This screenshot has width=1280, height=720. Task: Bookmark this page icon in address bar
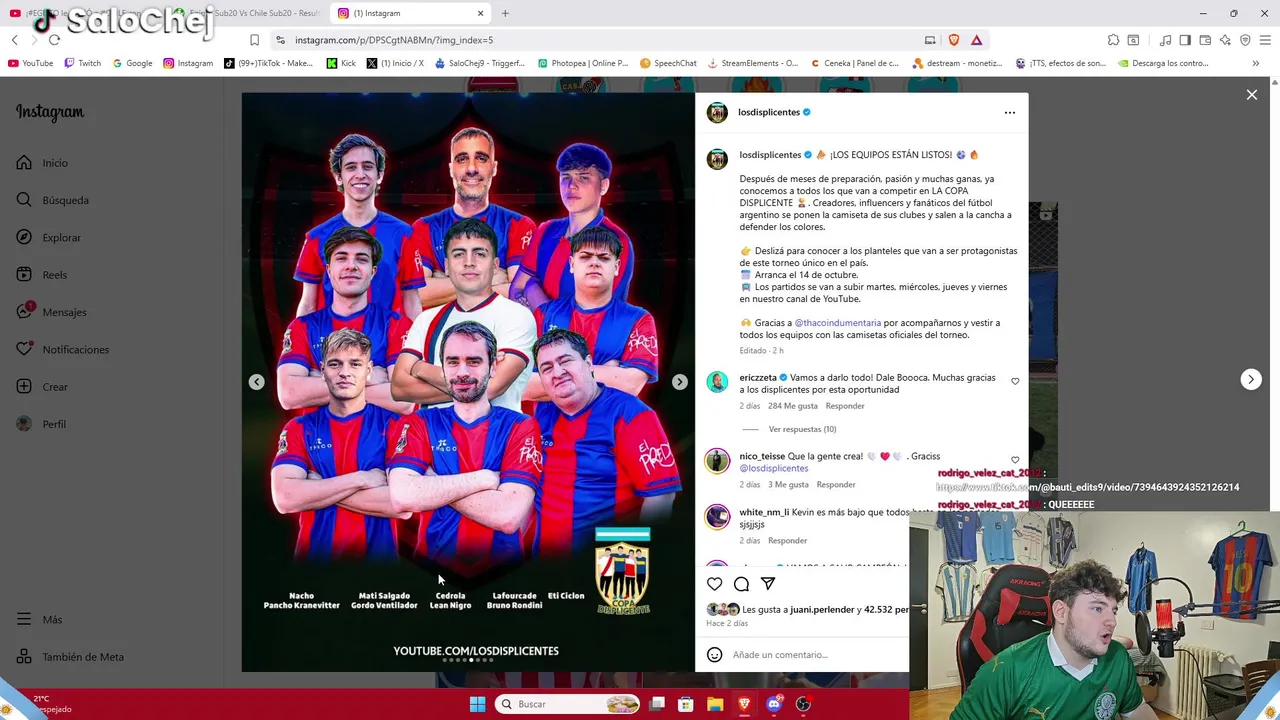coord(254,40)
